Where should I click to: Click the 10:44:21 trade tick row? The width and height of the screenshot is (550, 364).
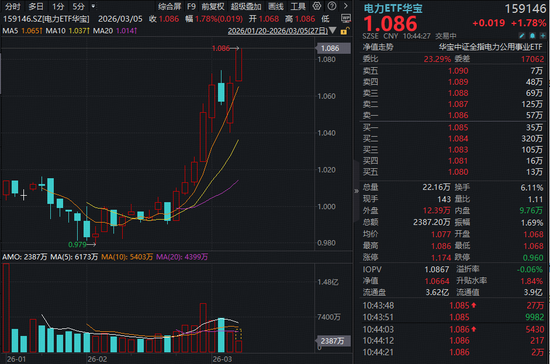453,352
